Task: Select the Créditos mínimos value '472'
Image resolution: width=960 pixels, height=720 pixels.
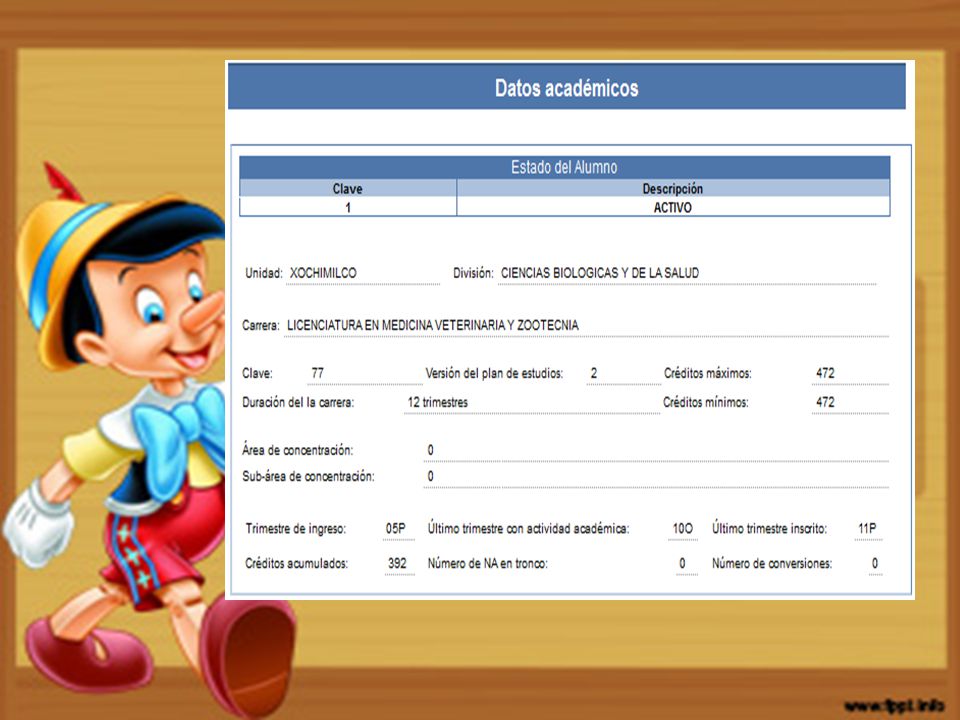Action: [825, 402]
